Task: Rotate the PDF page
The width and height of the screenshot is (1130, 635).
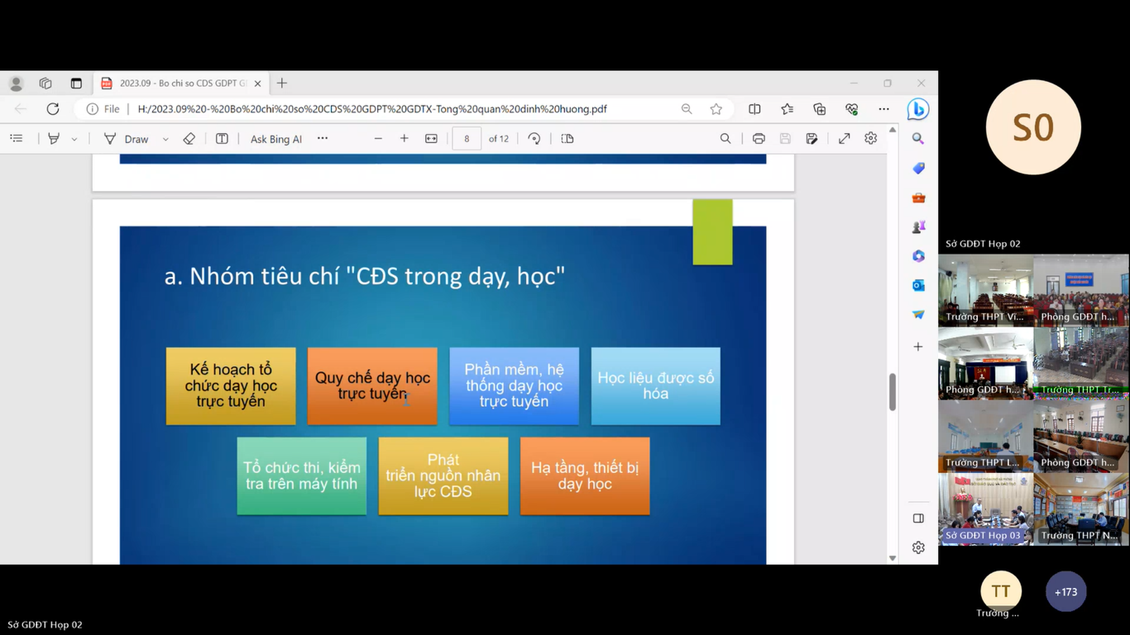Action: 534,139
